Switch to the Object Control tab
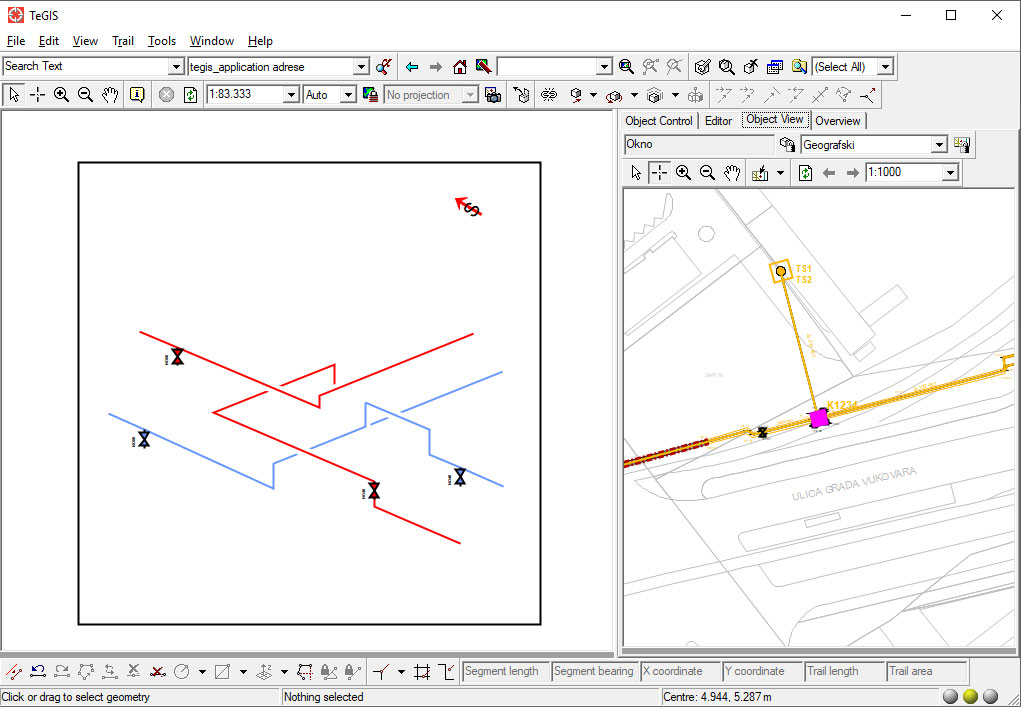The image size is (1021, 707). coord(658,121)
